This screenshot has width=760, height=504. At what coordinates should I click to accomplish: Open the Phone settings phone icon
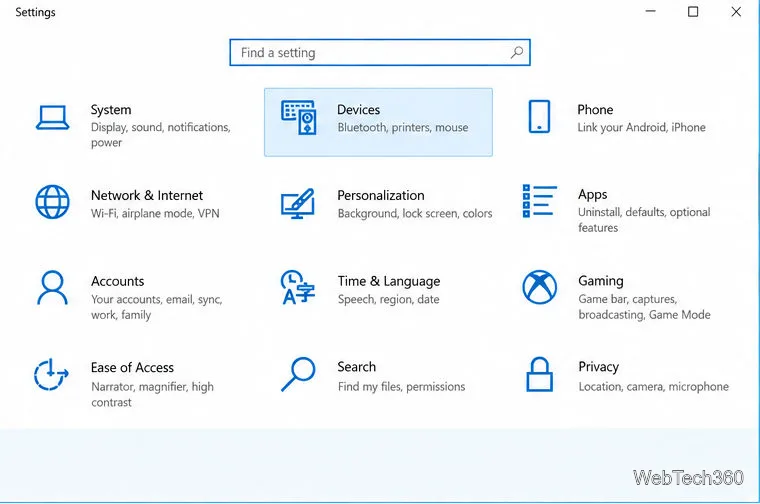click(x=539, y=116)
